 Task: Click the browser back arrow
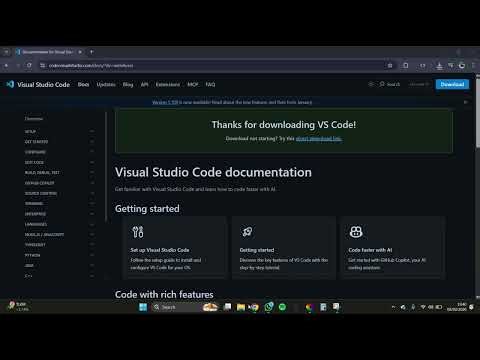coord(6,66)
